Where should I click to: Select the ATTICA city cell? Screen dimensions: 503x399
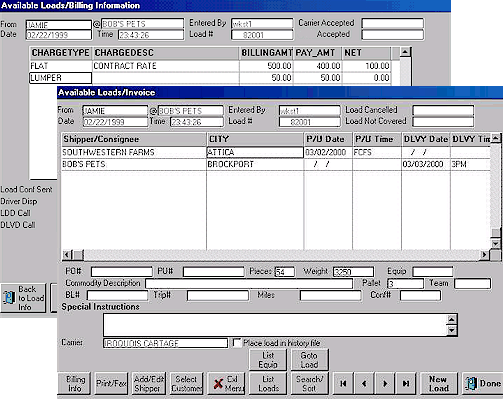tap(255, 152)
